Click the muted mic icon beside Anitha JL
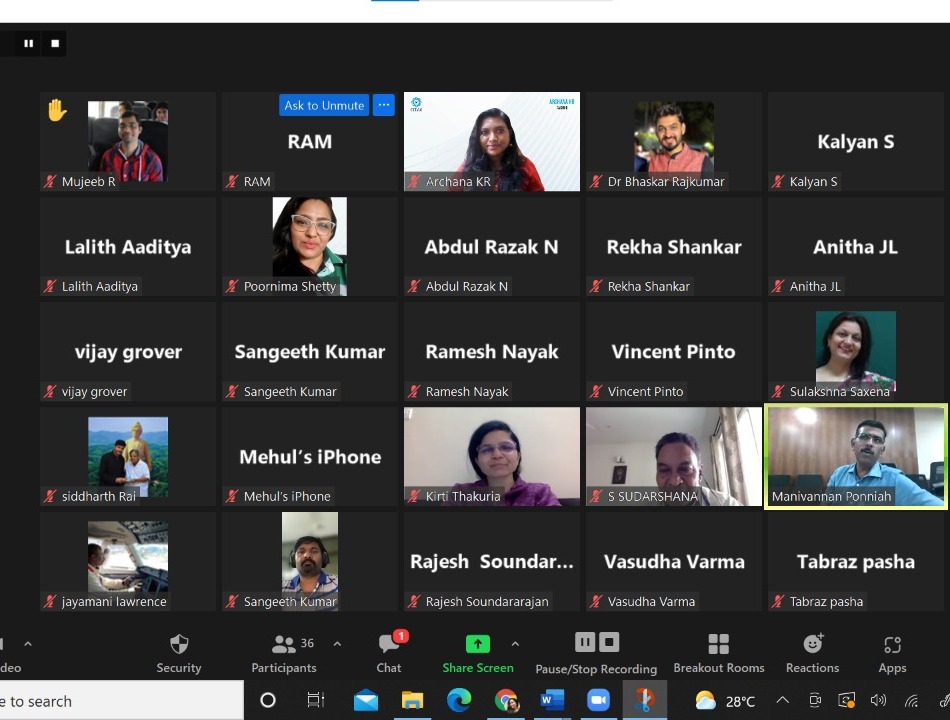Screen dimensions: 950x720 point(778,286)
